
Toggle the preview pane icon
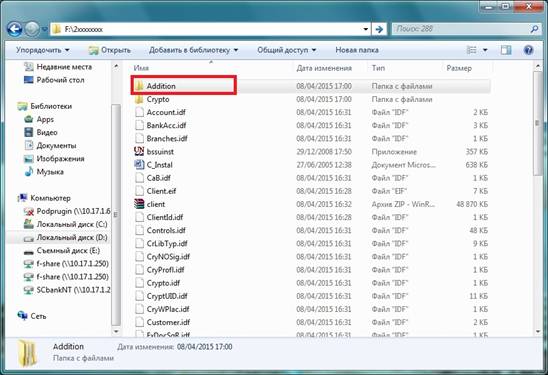point(506,50)
